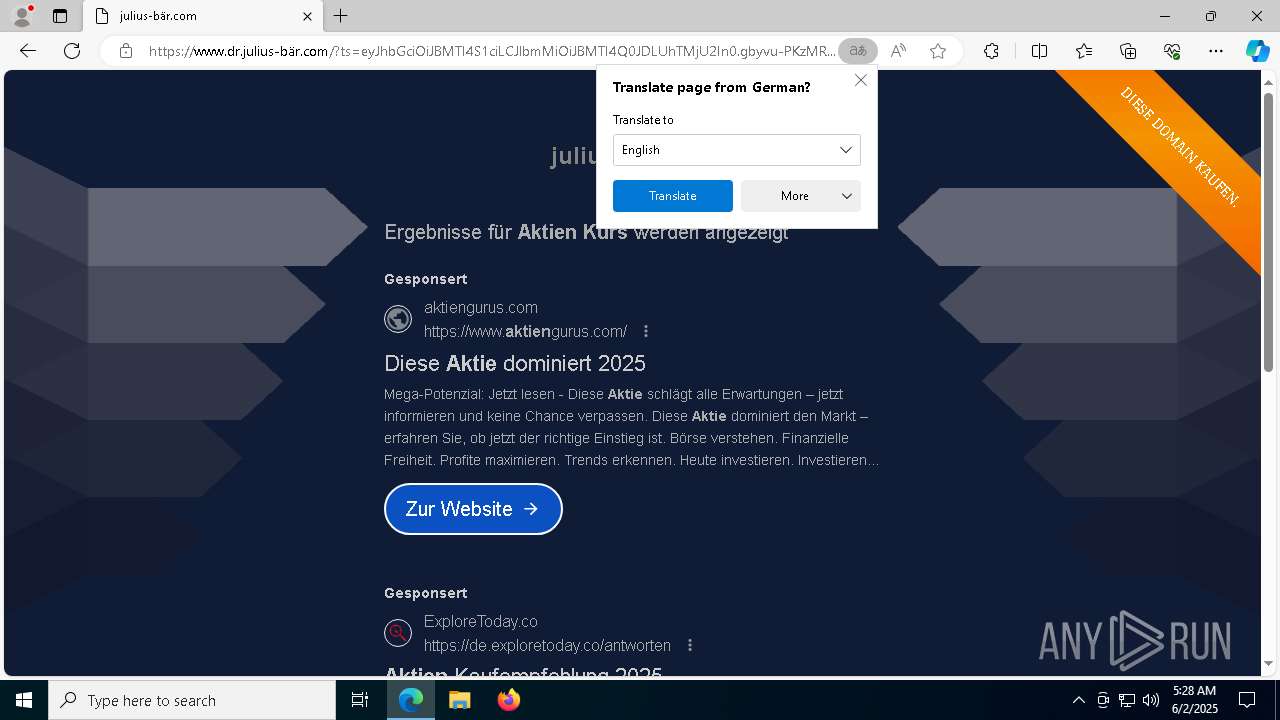Open network settings tray icon
This screenshot has height=720, width=1280.
coord(1127,700)
